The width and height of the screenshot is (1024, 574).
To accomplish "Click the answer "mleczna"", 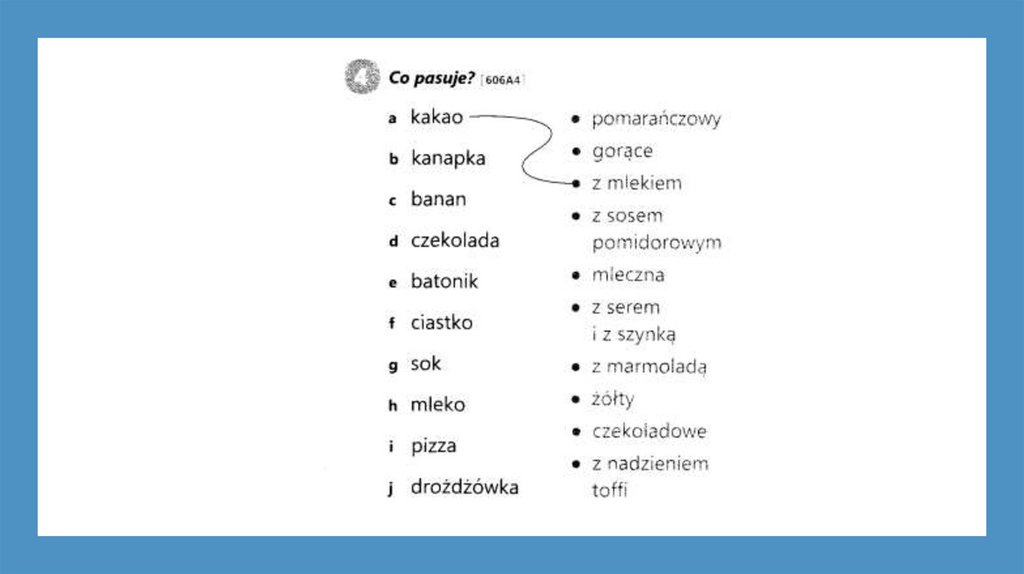I will point(628,275).
